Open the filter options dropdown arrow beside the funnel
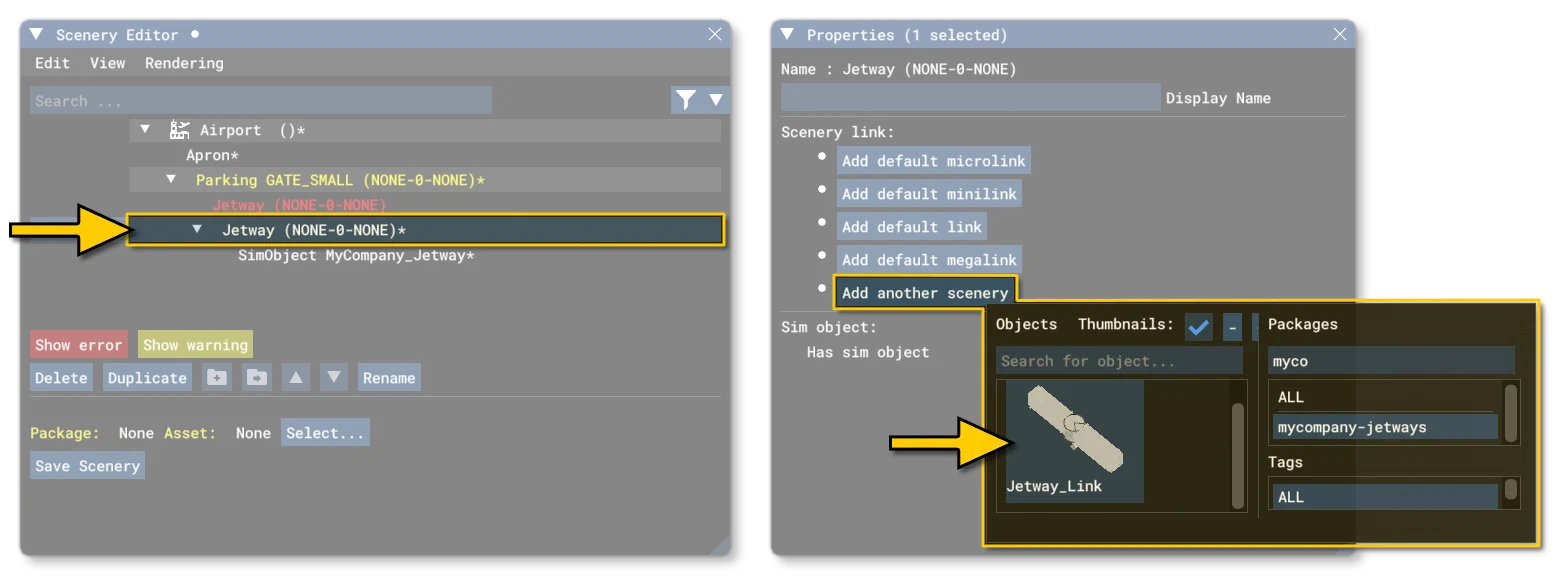The width and height of the screenshot is (1556, 576). tap(716, 100)
